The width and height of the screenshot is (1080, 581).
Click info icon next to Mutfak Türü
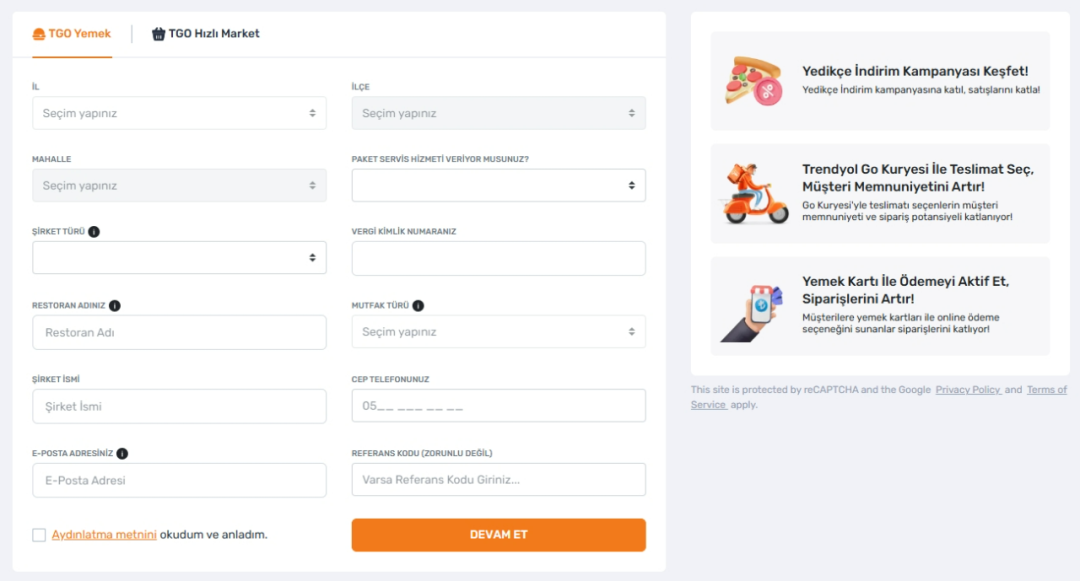[418, 306]
